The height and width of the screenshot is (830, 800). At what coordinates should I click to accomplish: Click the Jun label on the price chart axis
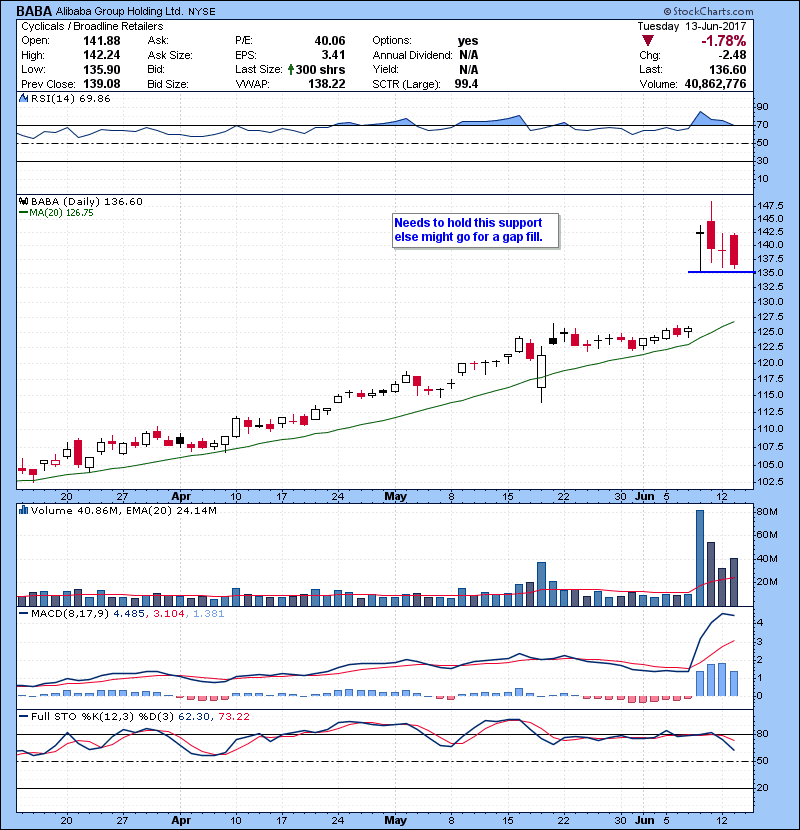coord(644,497)
